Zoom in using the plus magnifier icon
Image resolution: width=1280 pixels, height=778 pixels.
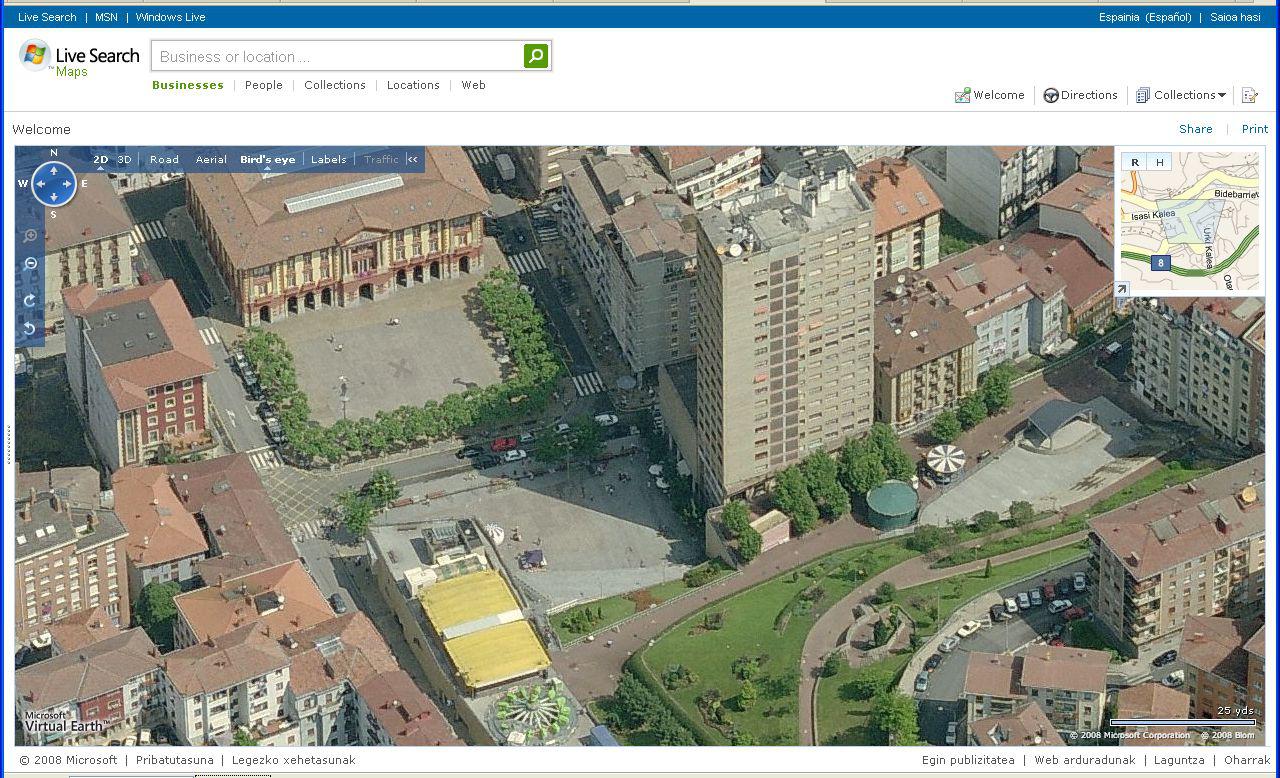click(30, 236)
